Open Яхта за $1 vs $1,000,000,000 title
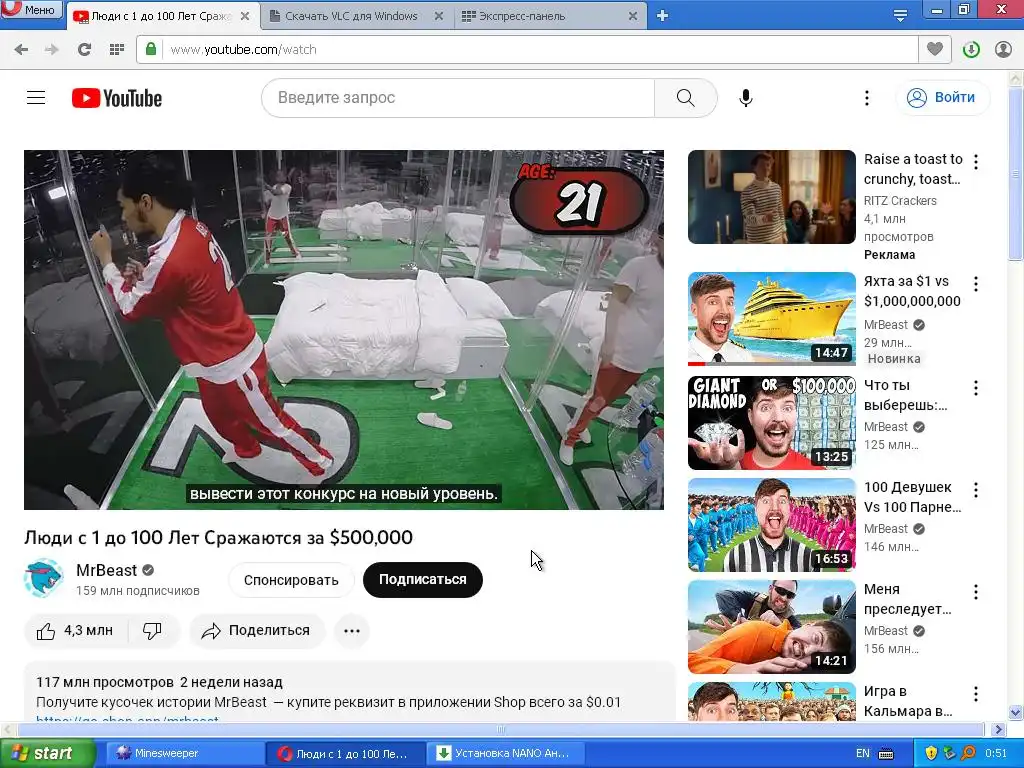This screenshot has height=768, width=1024. click(912, 291)
